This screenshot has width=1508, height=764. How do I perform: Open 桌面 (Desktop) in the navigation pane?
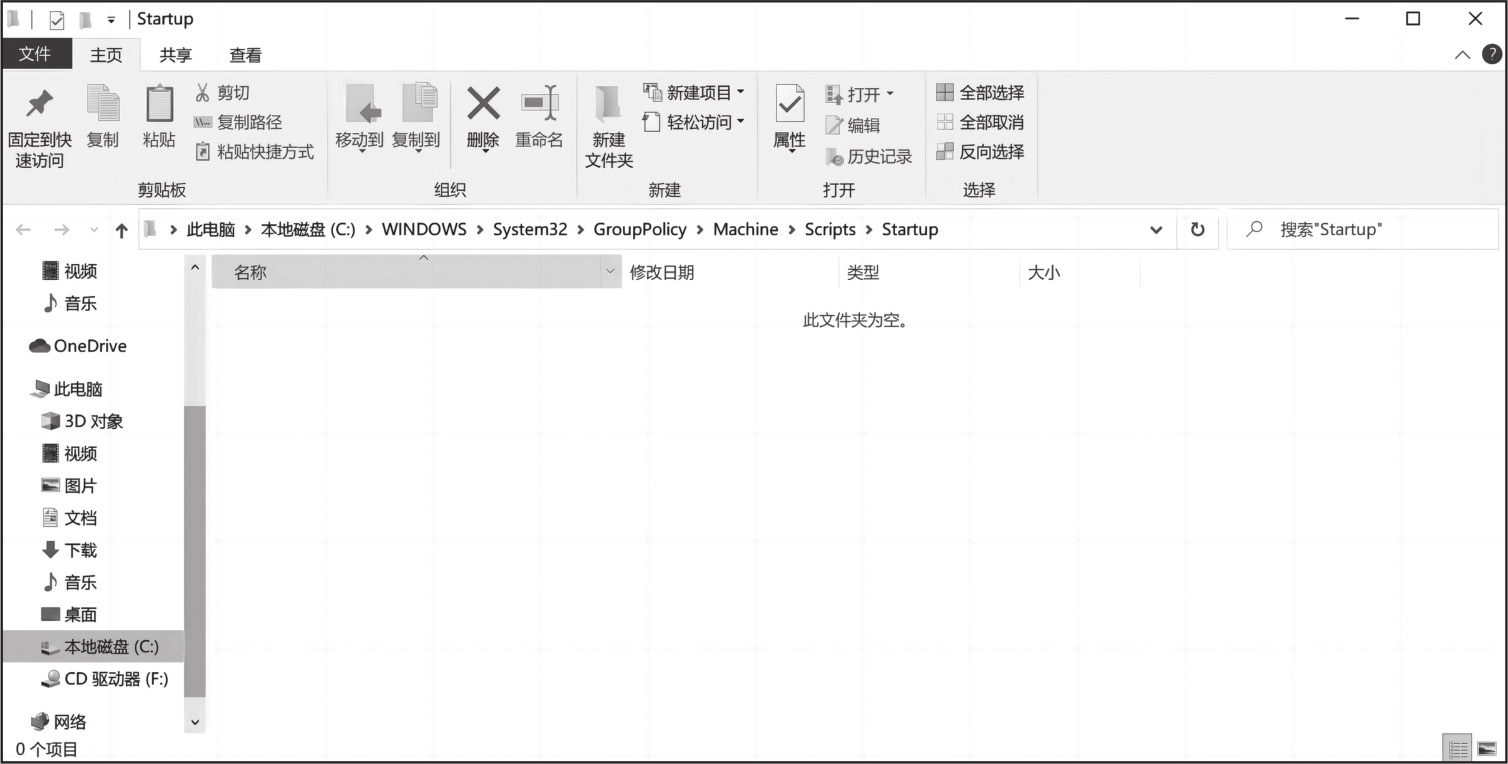pos(70,614)
